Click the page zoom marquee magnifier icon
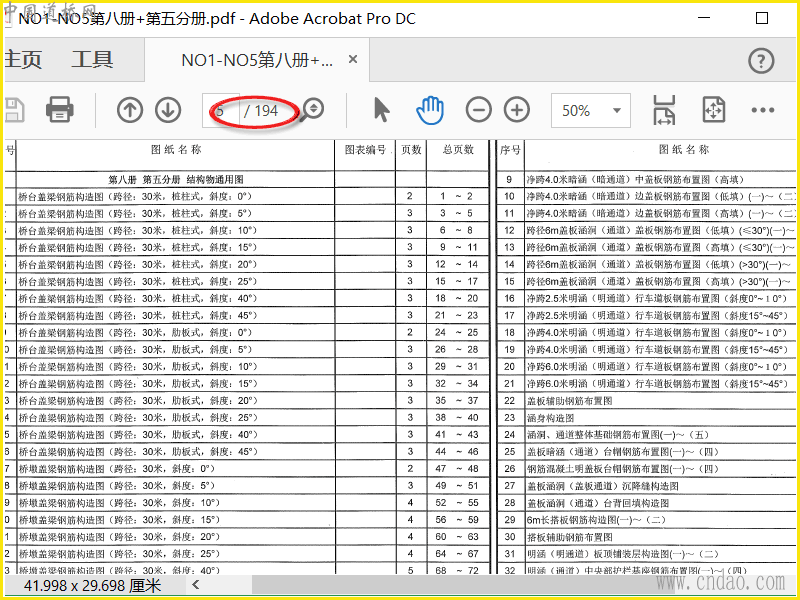The height and width of the screenshot is (600, 800). pos(312,110)
